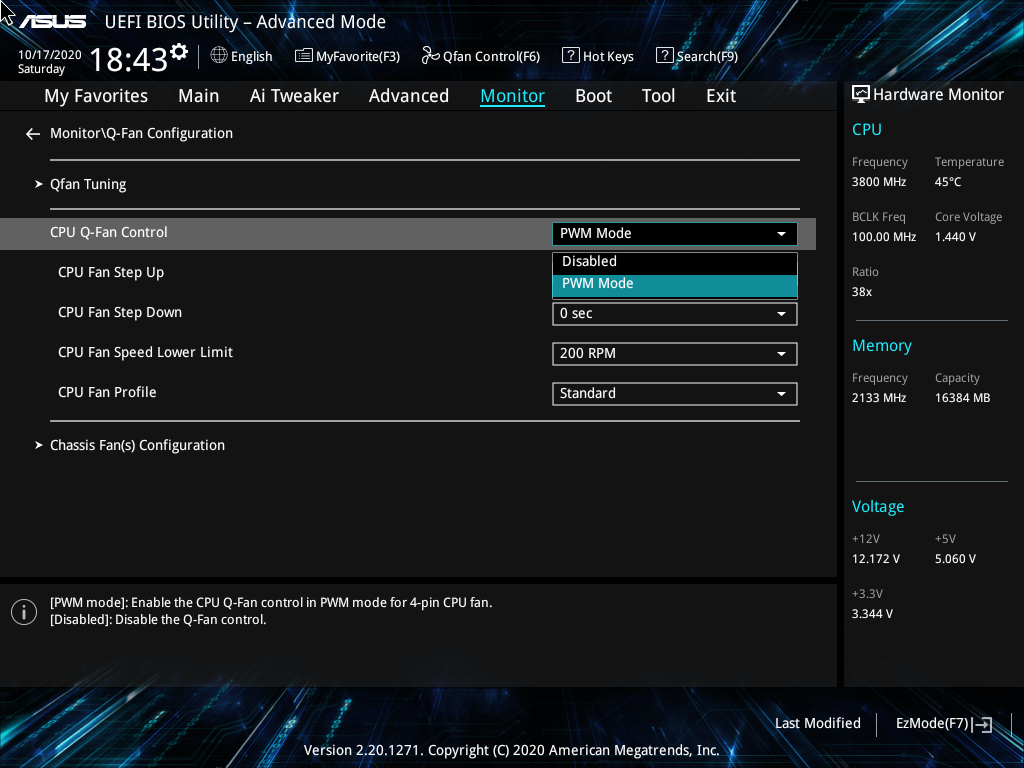
Task: Click the ASUS logo
Action: click(x=52, y=22)
